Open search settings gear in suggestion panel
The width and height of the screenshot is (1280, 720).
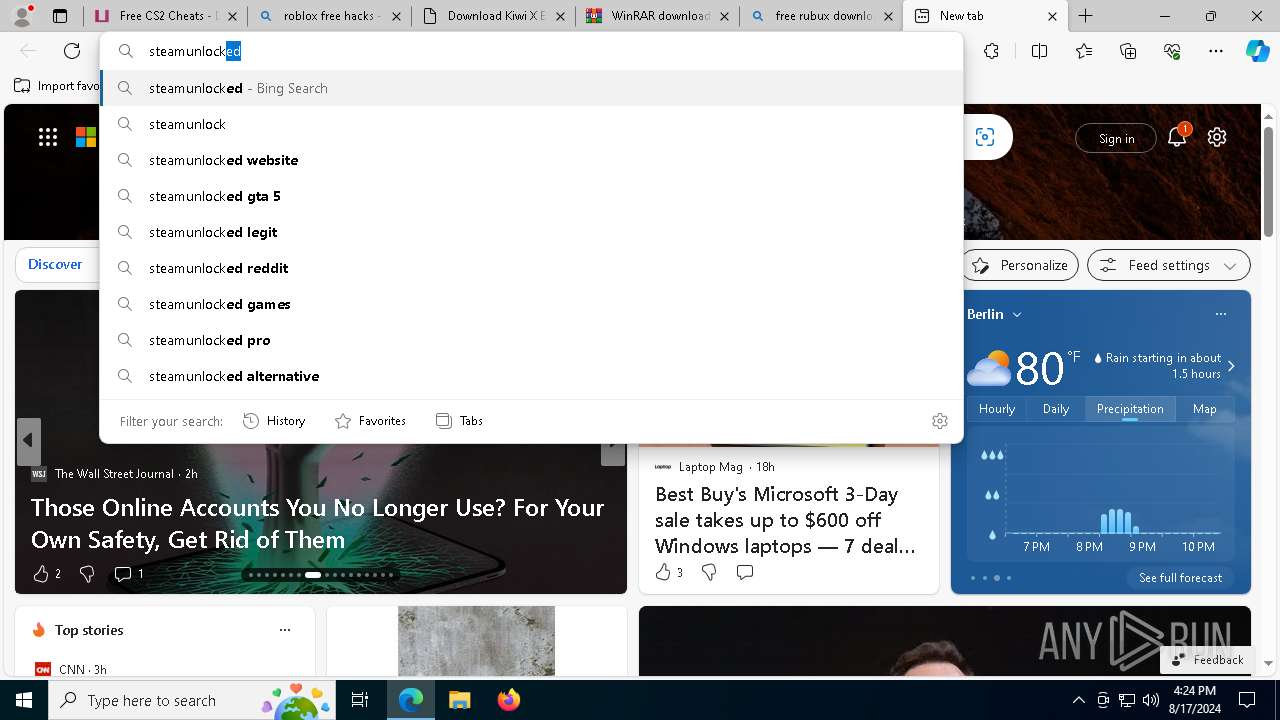939,421
